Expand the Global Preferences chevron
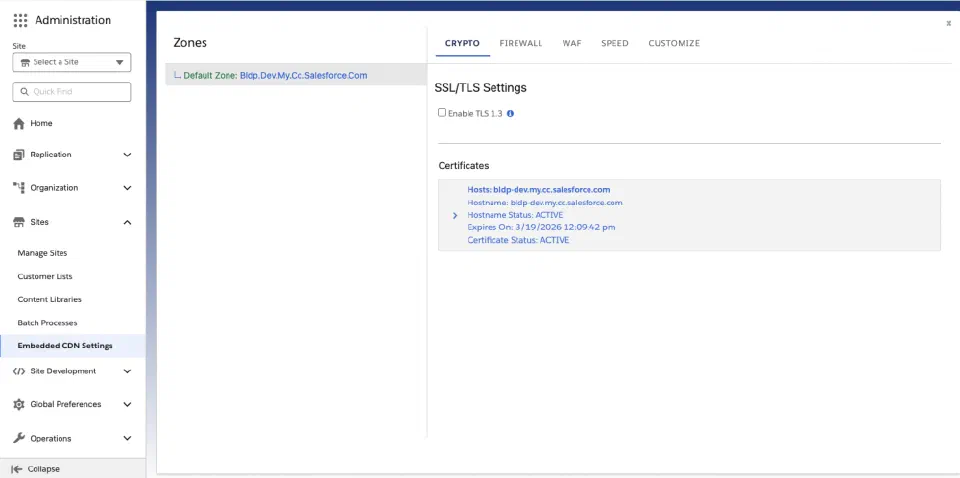960x478 pixels. 127,405
